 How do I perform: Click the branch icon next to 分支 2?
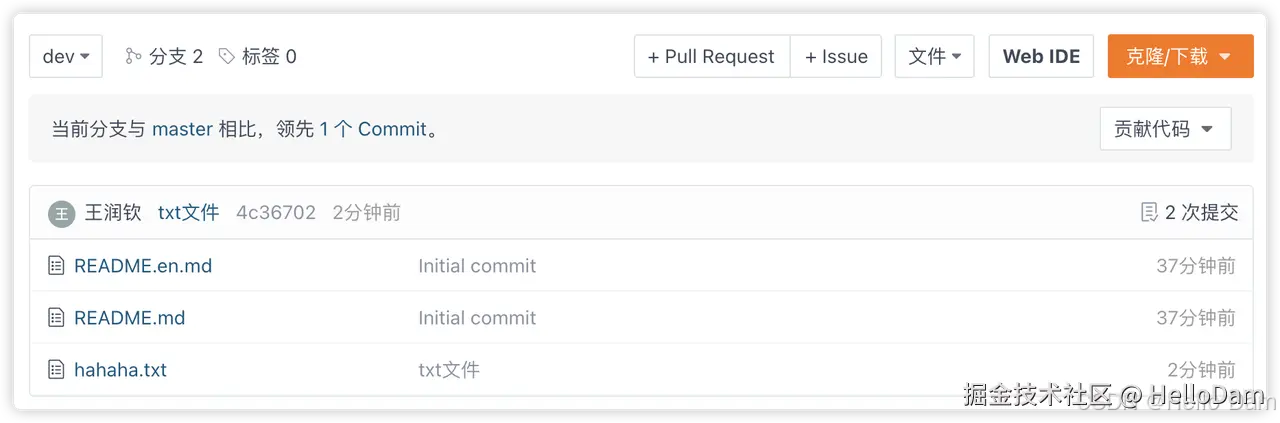point(133,56)
